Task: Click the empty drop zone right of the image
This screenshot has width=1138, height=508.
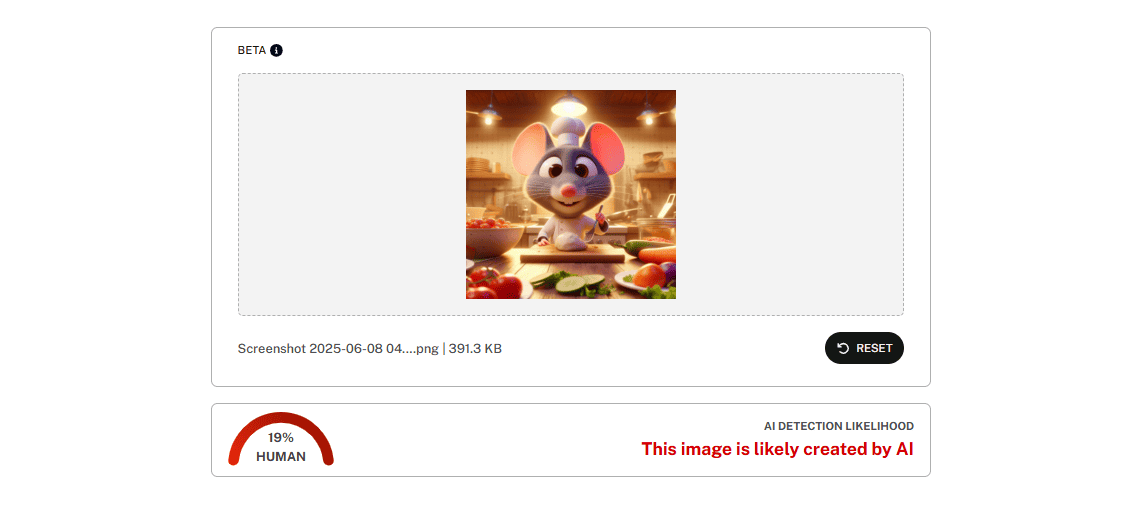Action: 790,194
